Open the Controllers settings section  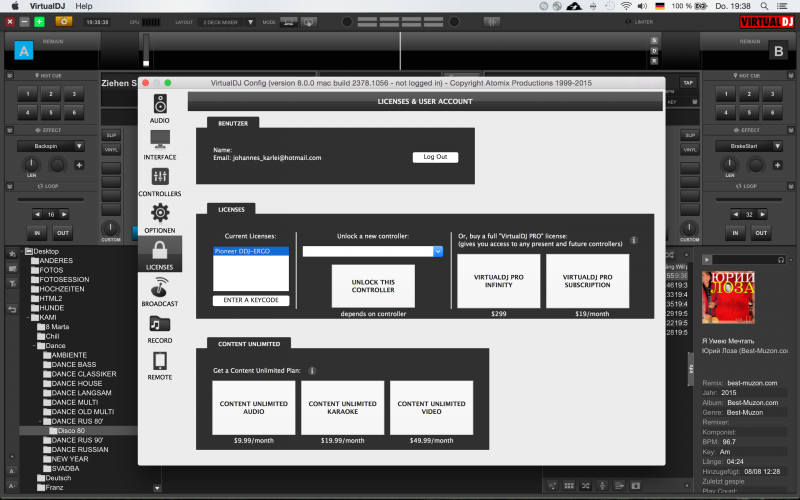pyautogui.click(x=160, y=182)
